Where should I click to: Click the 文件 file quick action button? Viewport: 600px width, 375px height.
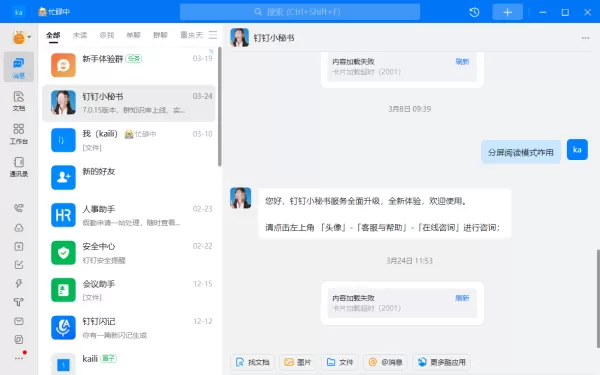pos(340,362)
